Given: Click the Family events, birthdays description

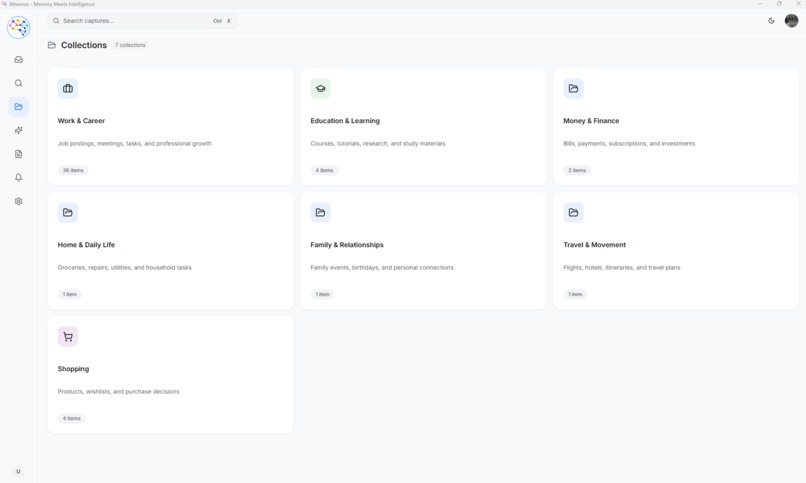Looking at the screenshot, I should pyautogui.click(x=382, y=268).
